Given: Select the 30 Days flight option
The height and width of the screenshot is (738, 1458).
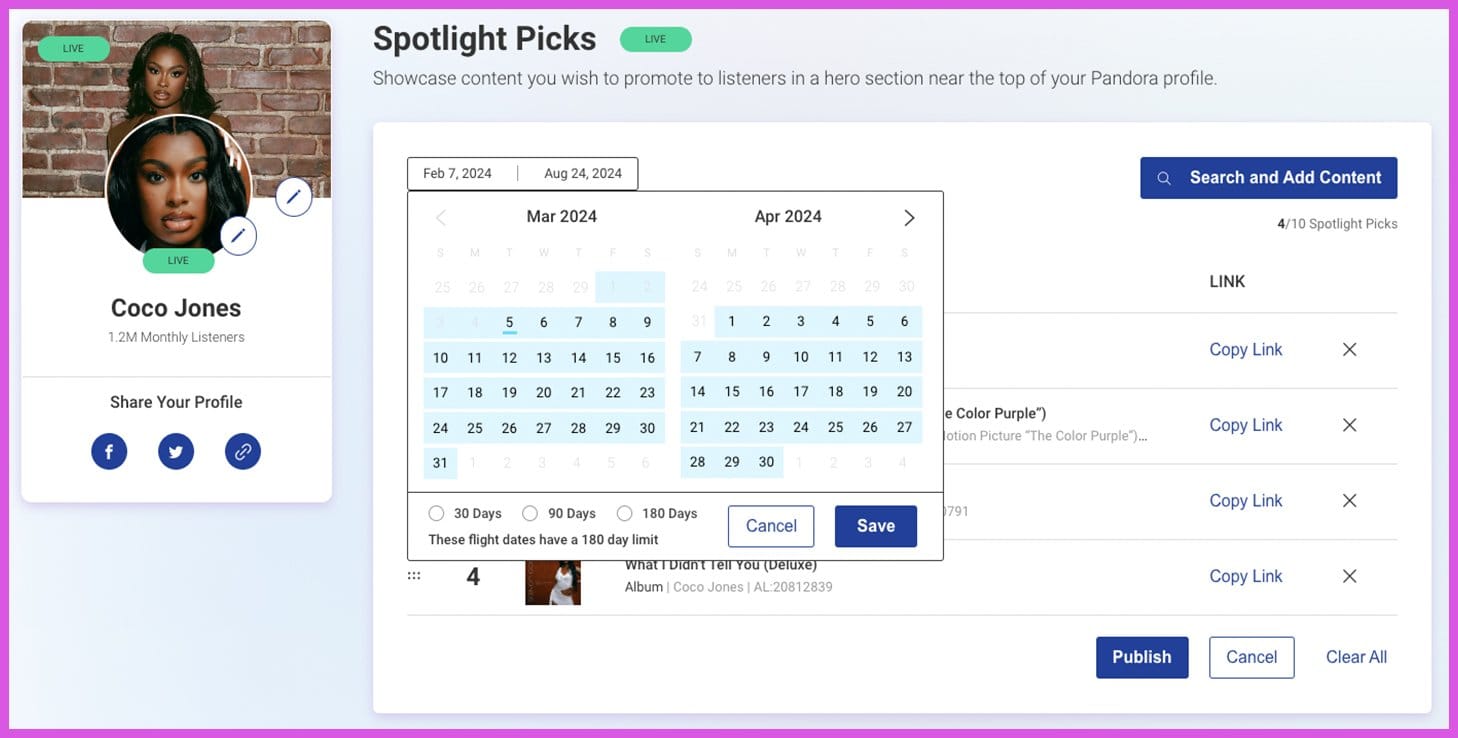Looking at the screenshot, I should click(x=437, y=512).
